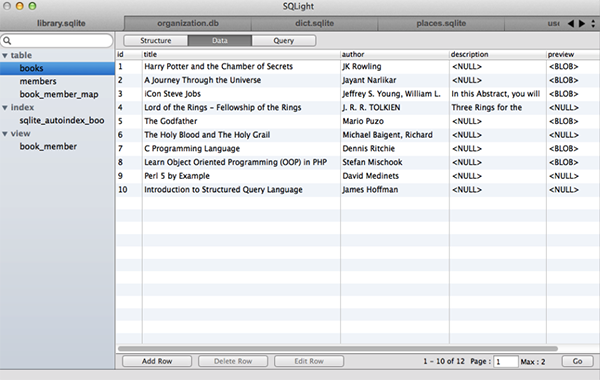
Task: Open the tab list stepper arrows
Action: (593, 23)
